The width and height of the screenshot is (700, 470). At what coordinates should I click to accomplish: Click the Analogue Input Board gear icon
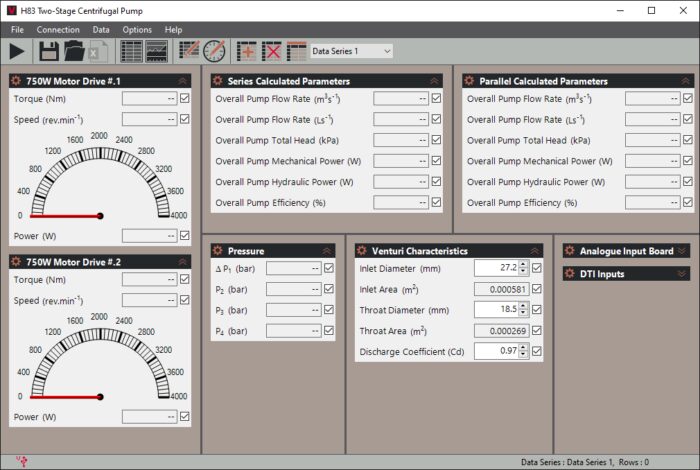pyautogui.click(x=570, y=250)
